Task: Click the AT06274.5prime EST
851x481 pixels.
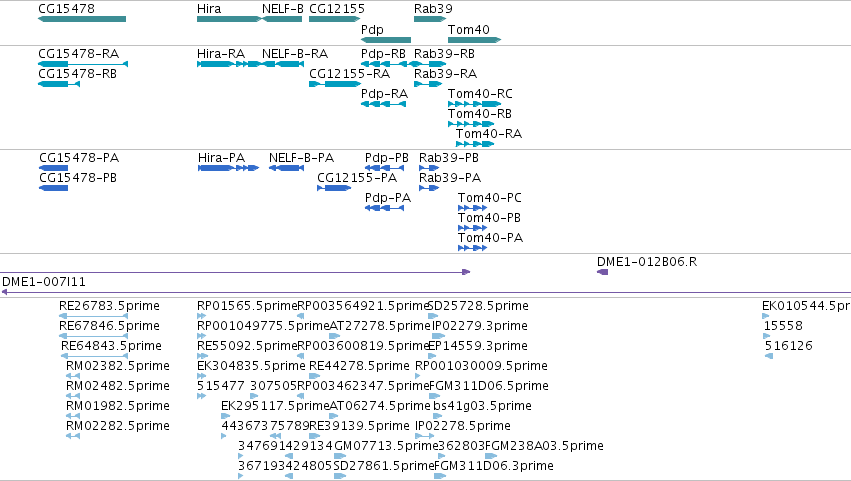Action: 334,416
